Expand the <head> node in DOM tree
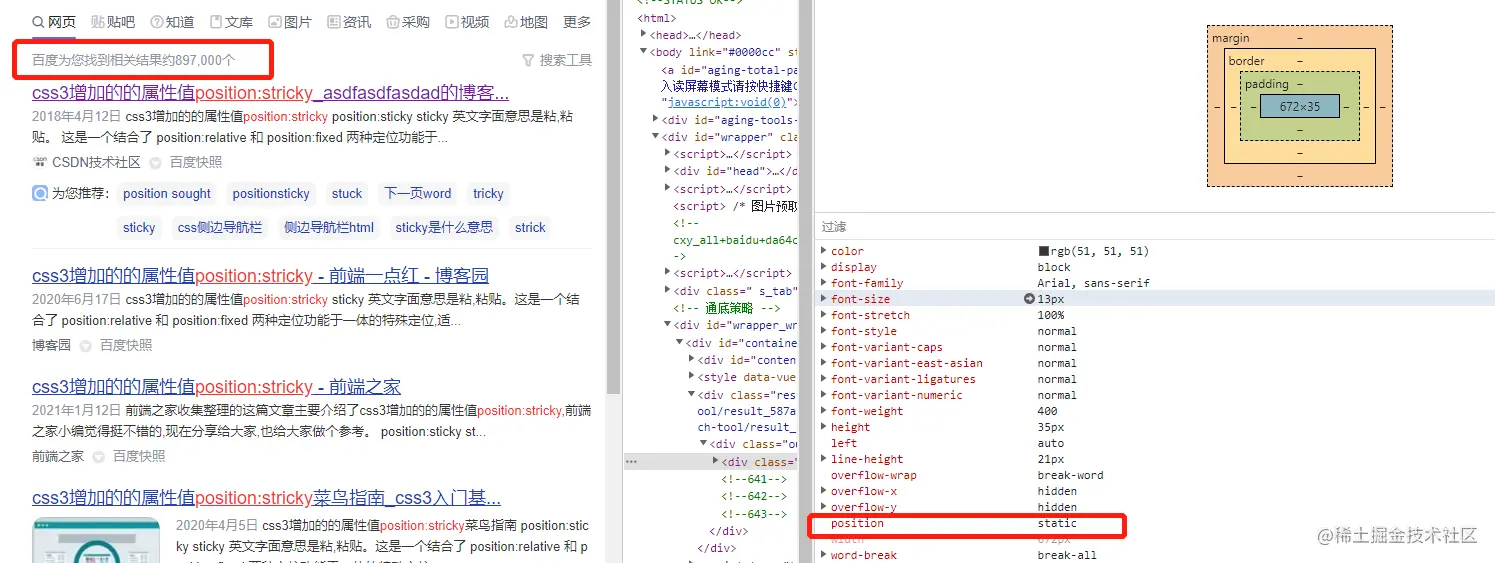 click(645, 35)
